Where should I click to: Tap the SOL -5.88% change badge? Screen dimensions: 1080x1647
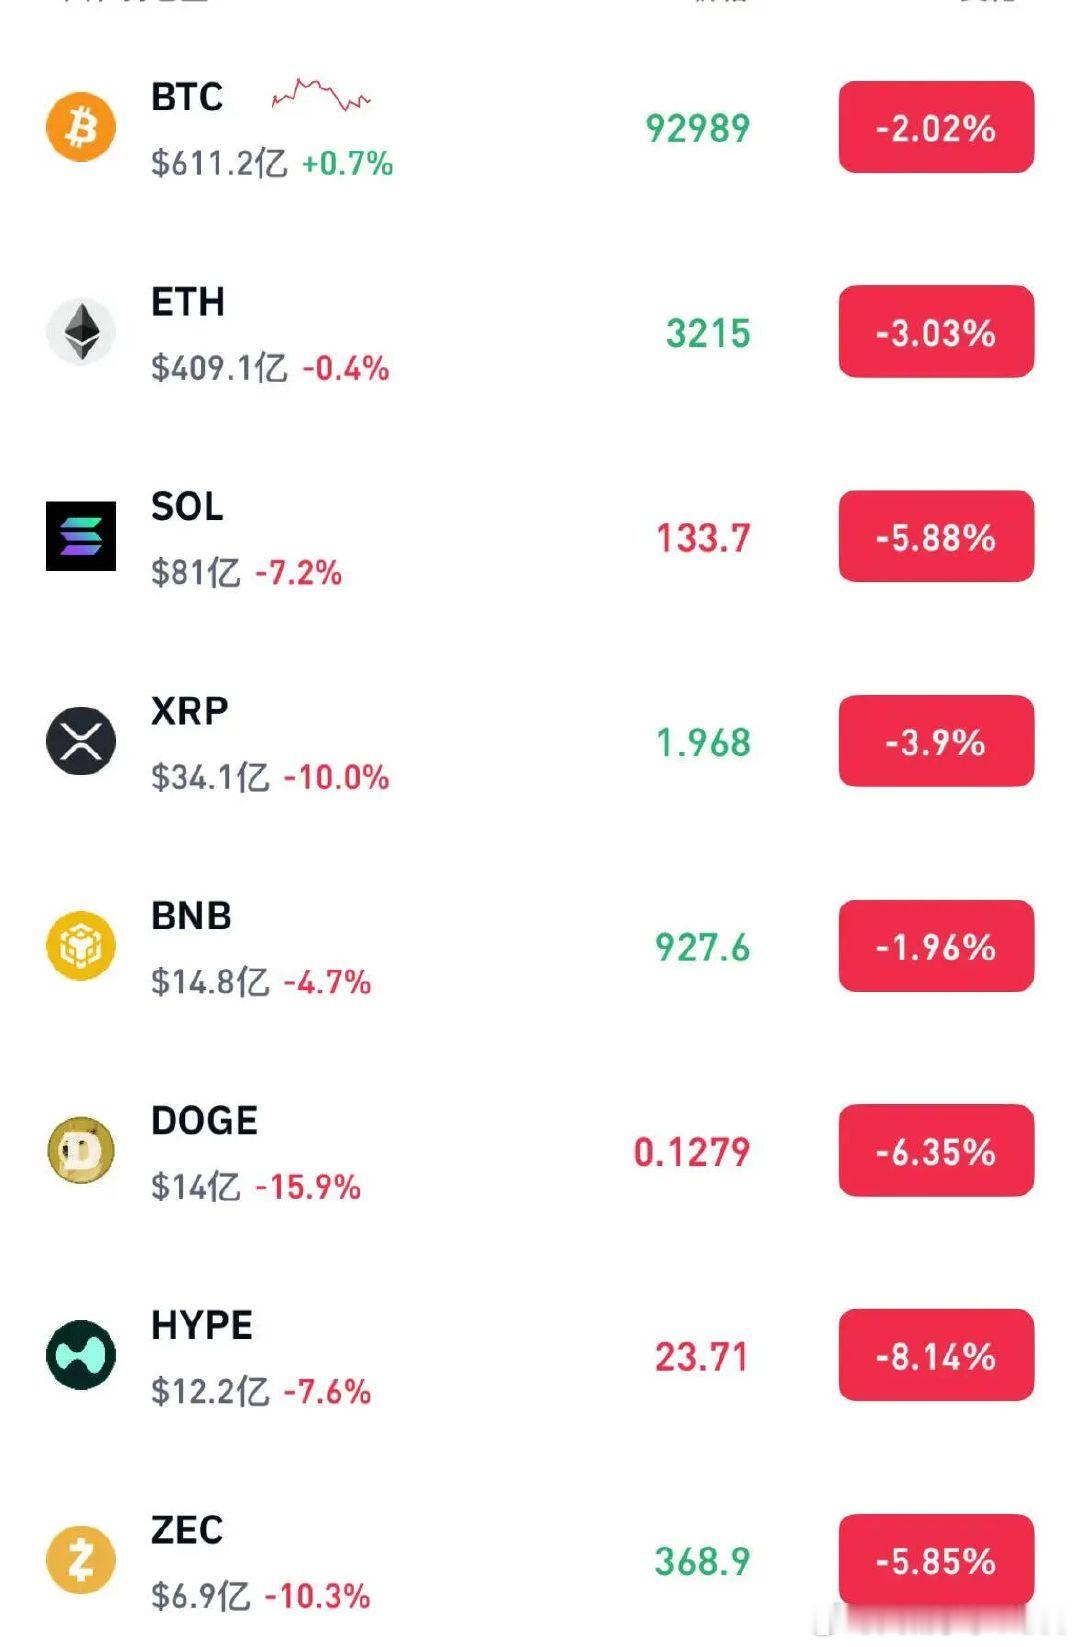coord(936,536)
